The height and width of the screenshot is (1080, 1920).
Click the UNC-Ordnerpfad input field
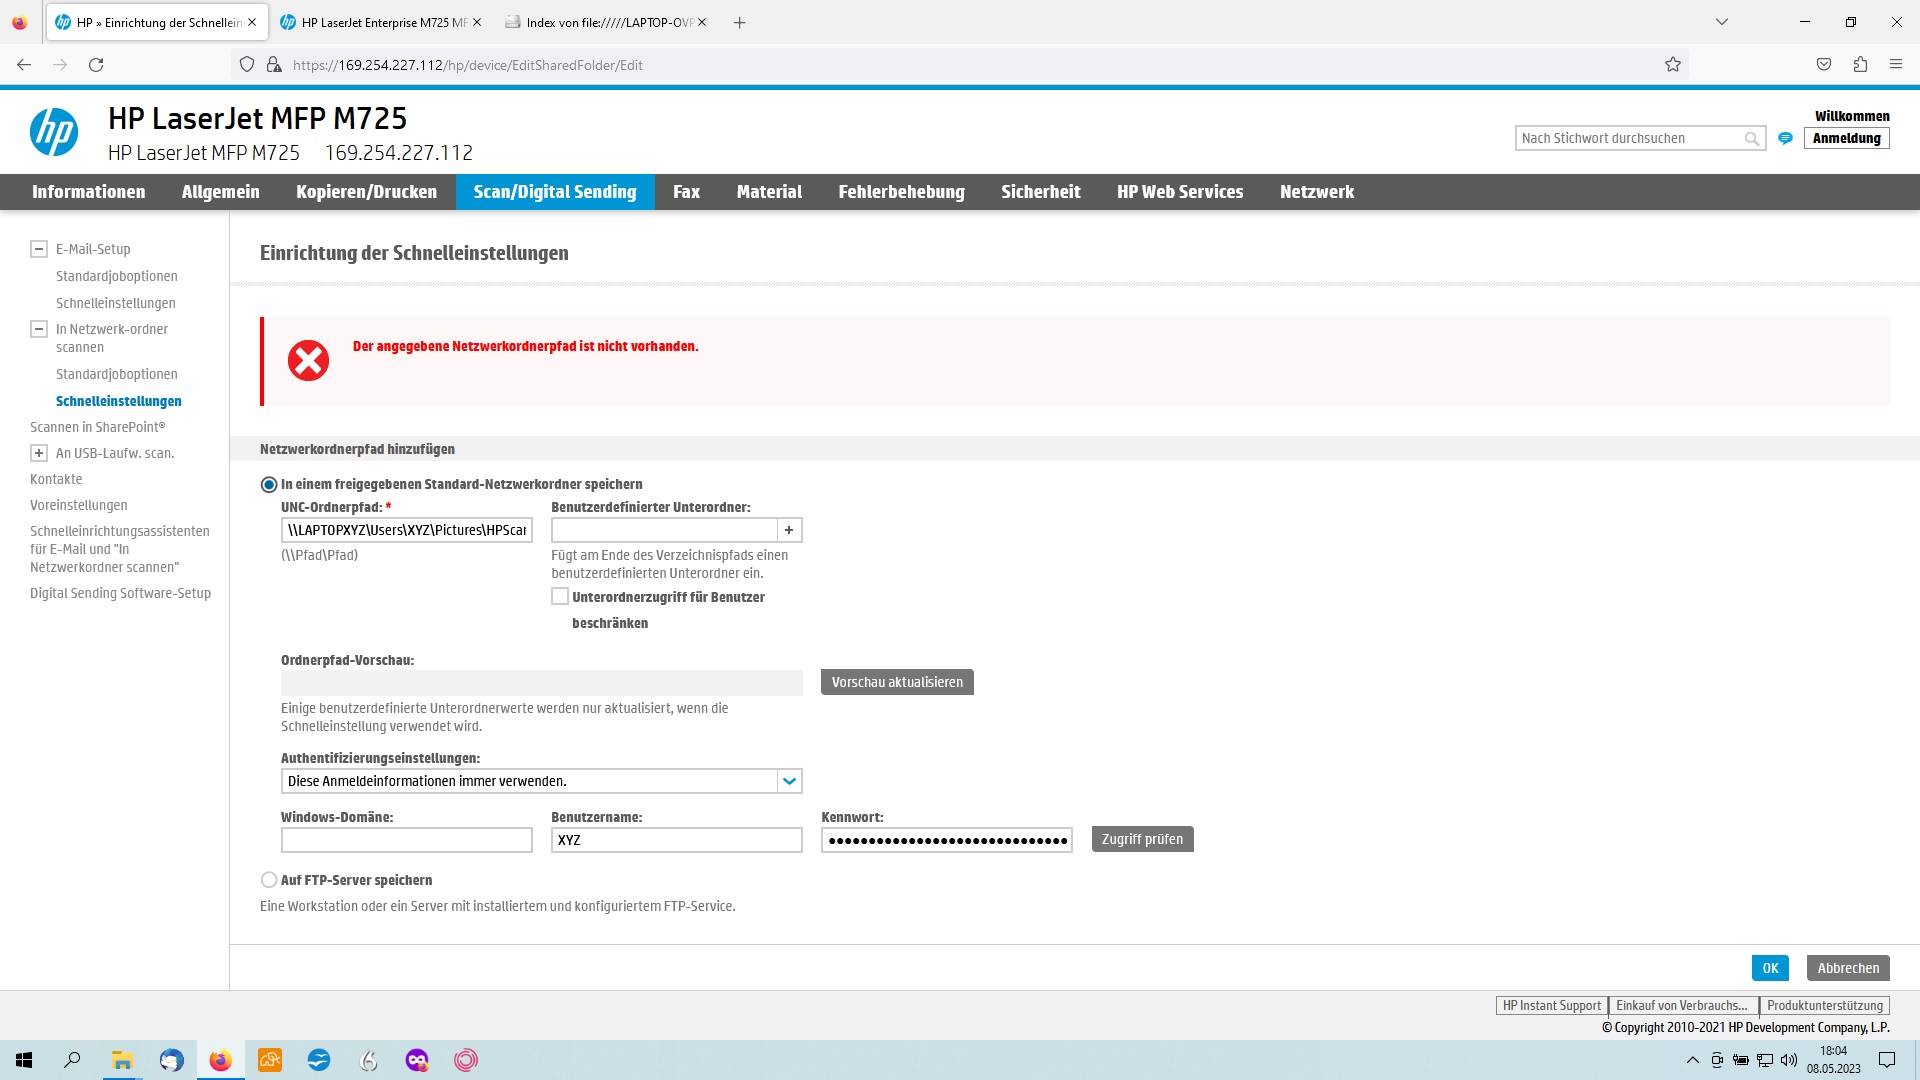406,530
